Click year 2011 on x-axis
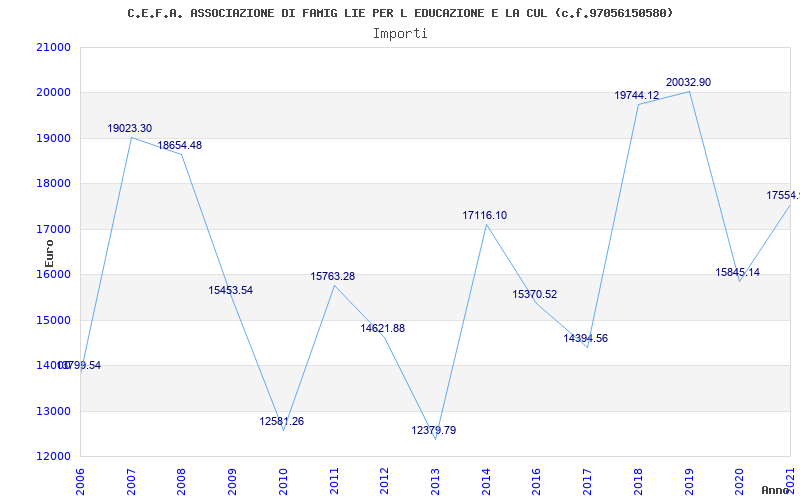Screen dimensions: 800x500 (x=334, y=481)
